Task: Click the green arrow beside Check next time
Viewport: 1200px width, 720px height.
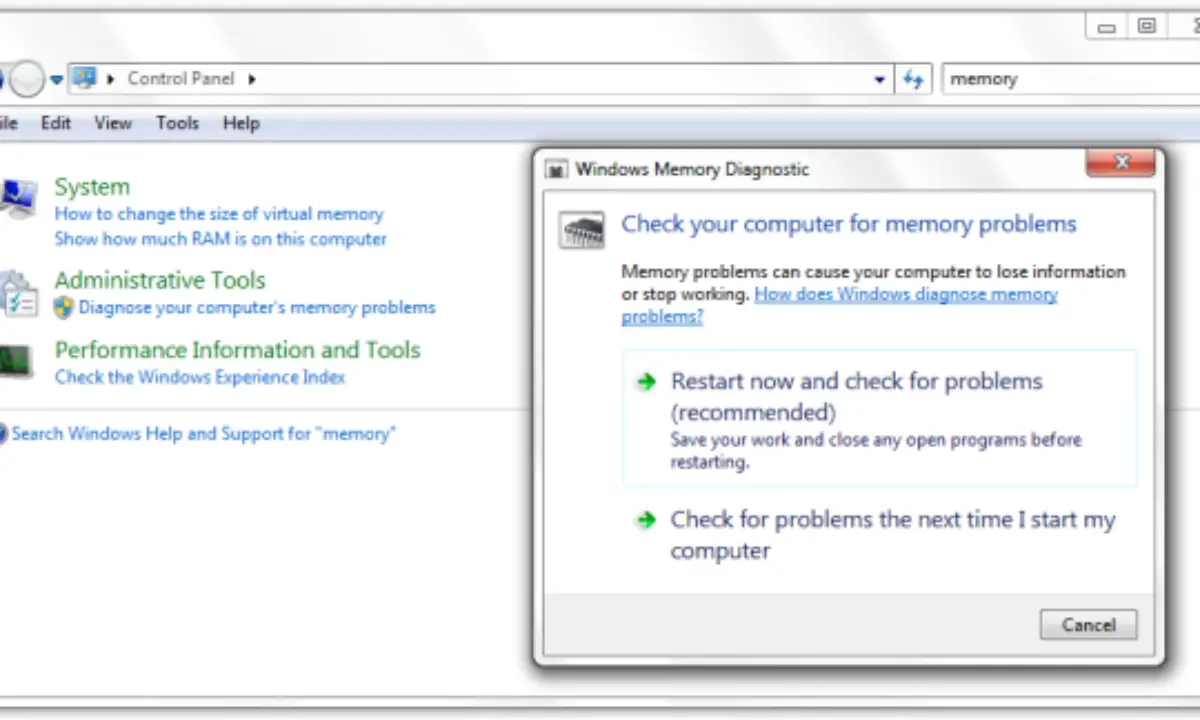Action: pyautogui.click(x=647, y=520)
